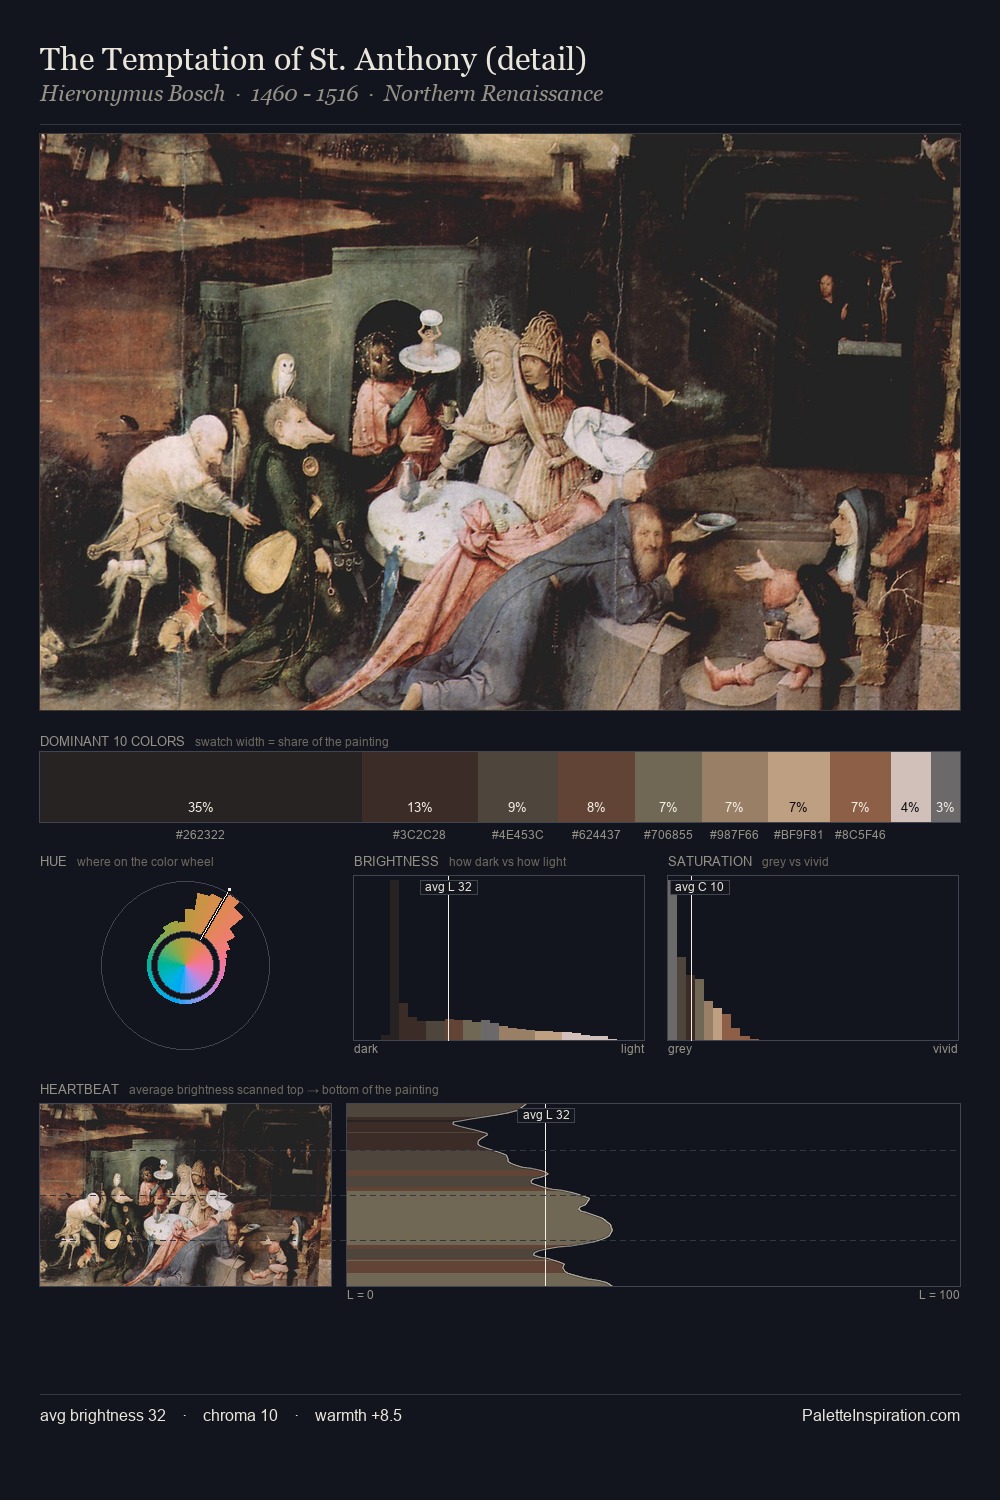1000x1500 pixels.
Task: Click the hex code text #8C5F46
Action: tap(860, 834)
